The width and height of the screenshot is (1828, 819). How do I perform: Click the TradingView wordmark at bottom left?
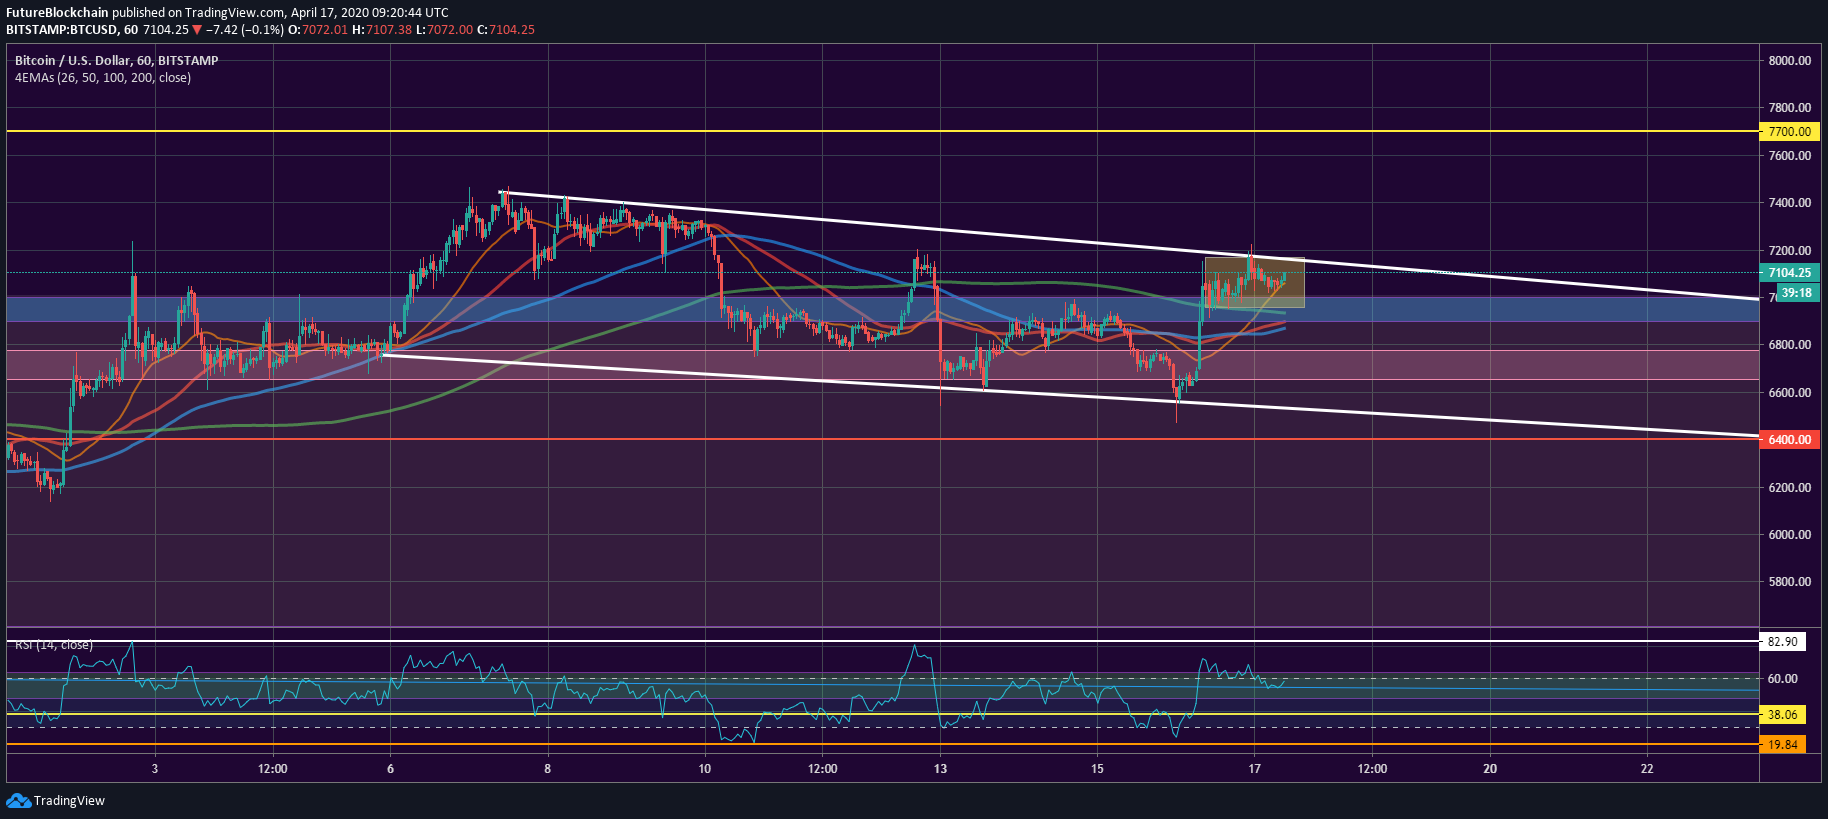point(69,800)
